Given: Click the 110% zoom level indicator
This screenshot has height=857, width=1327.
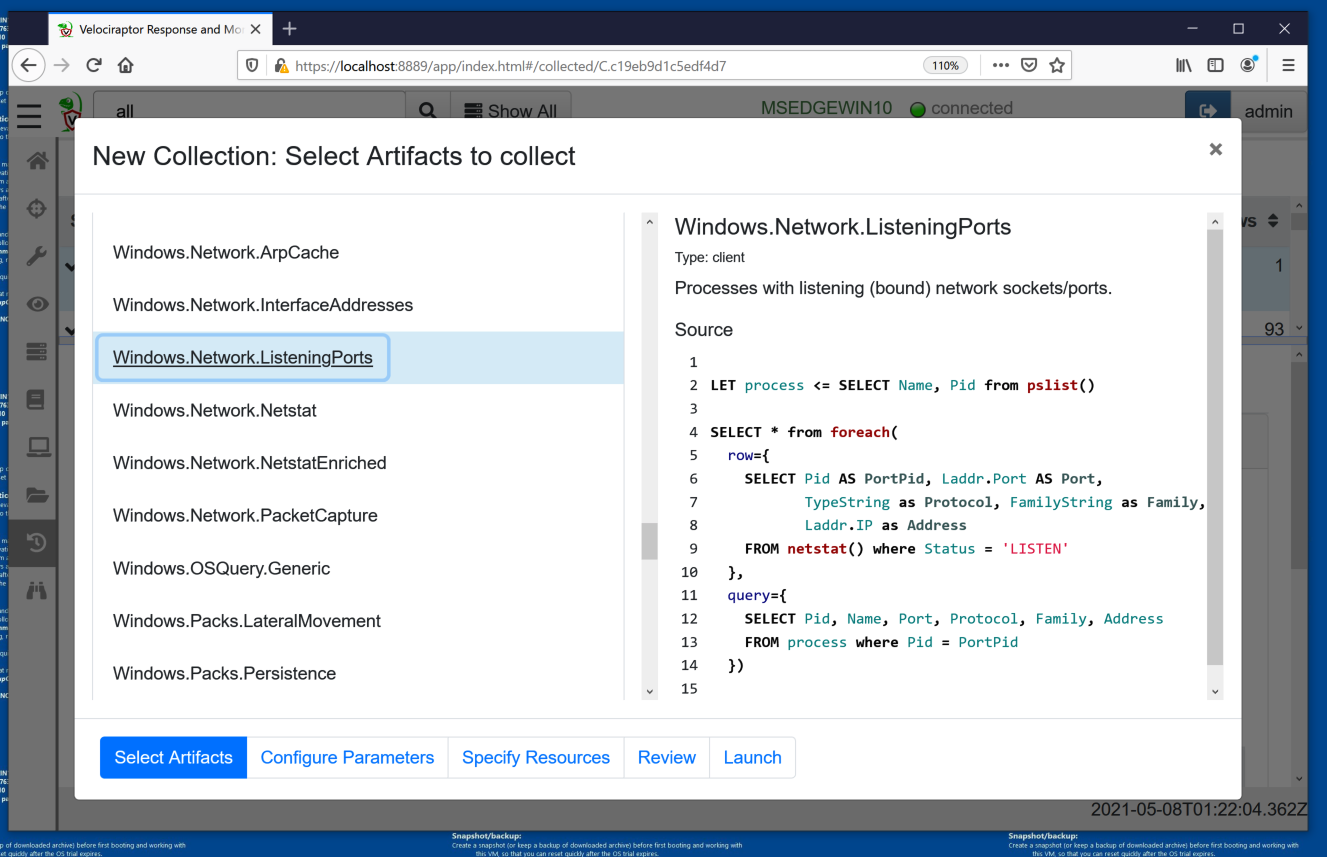Looking at the screenshot, I should click(x=945, y=66).
